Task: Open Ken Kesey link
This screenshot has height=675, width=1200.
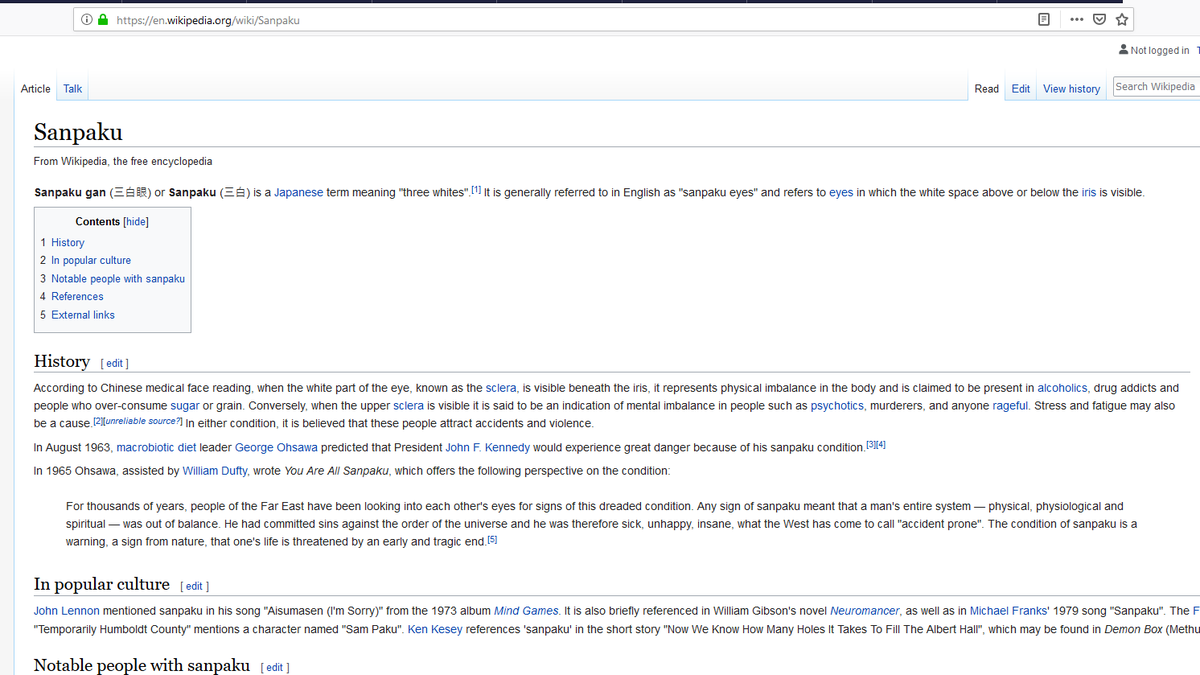Action: coord(435,630)
